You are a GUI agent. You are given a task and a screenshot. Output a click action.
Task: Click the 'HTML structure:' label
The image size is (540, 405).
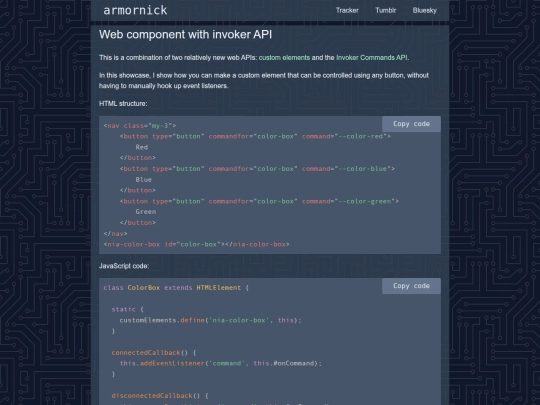coord(123,104)
